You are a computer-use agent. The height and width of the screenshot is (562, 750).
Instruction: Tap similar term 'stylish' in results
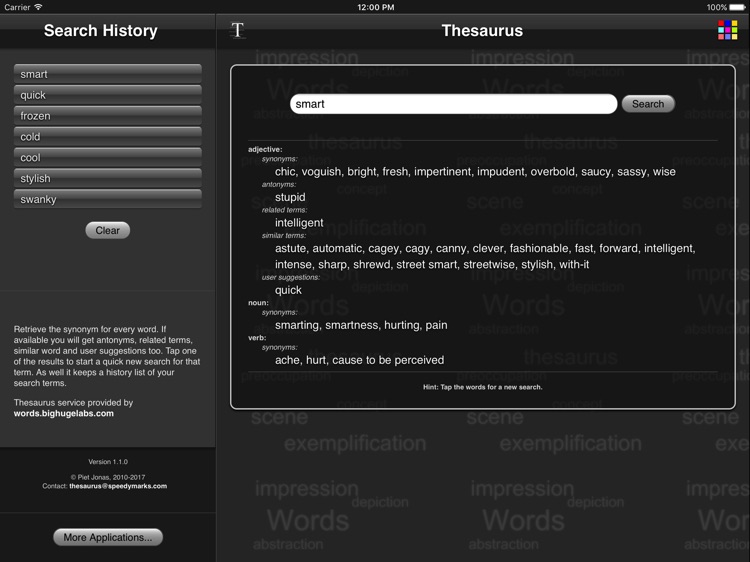(537, 264)
